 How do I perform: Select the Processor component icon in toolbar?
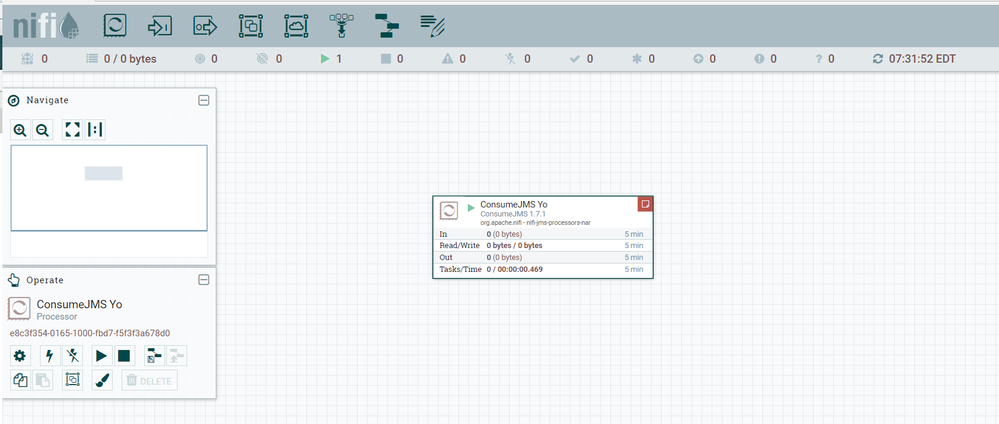[x=115, y=26]
